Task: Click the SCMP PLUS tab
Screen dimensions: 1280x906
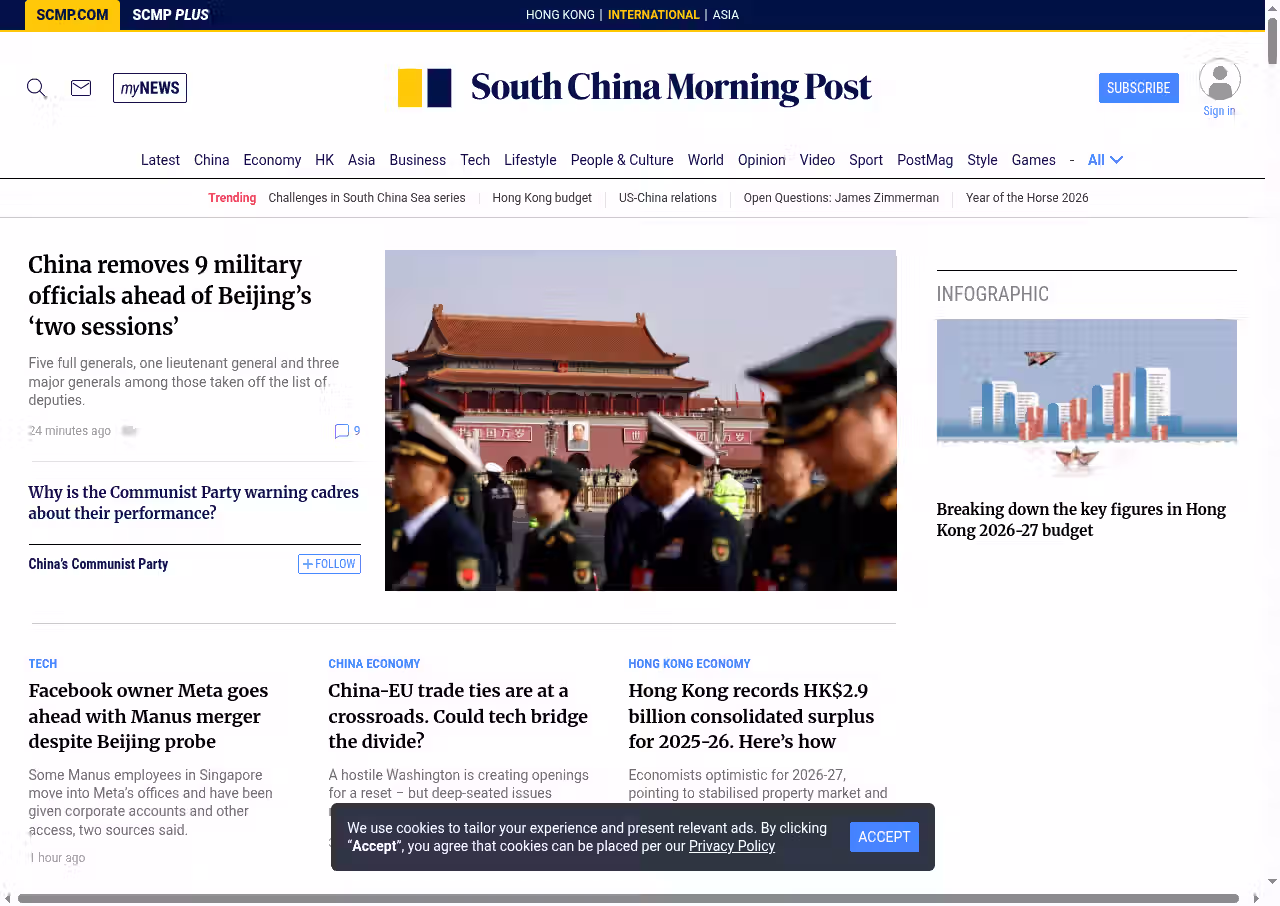Action: click(x=170, y=15)
